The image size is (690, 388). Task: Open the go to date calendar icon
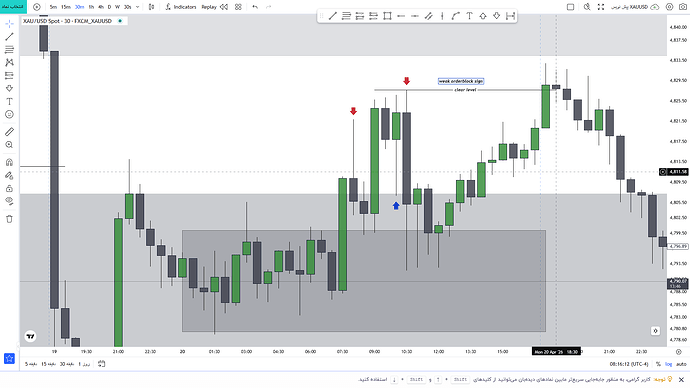[x=102, y=364]
